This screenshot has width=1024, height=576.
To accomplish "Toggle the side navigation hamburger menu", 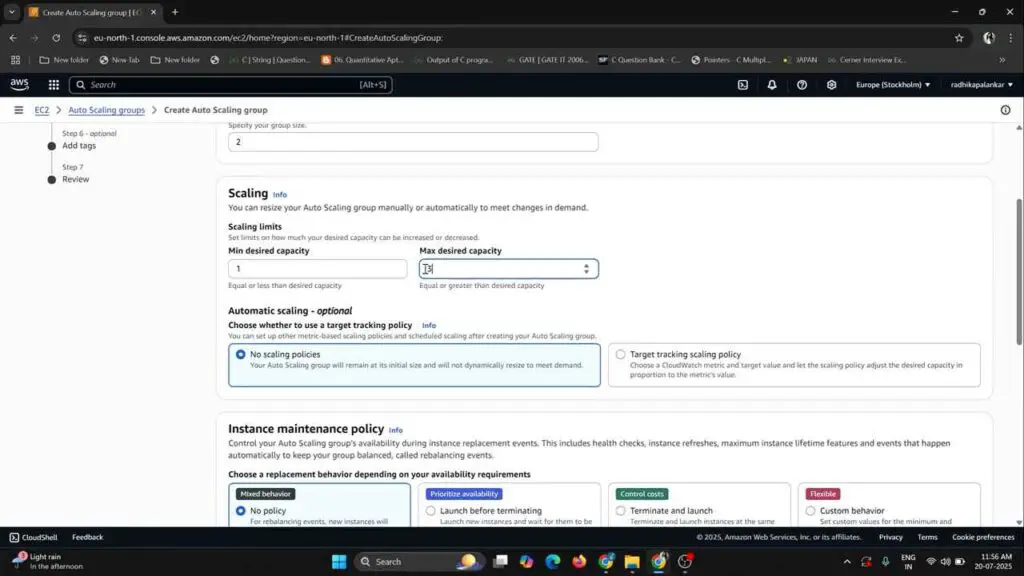I will click(x=18, y=110).
